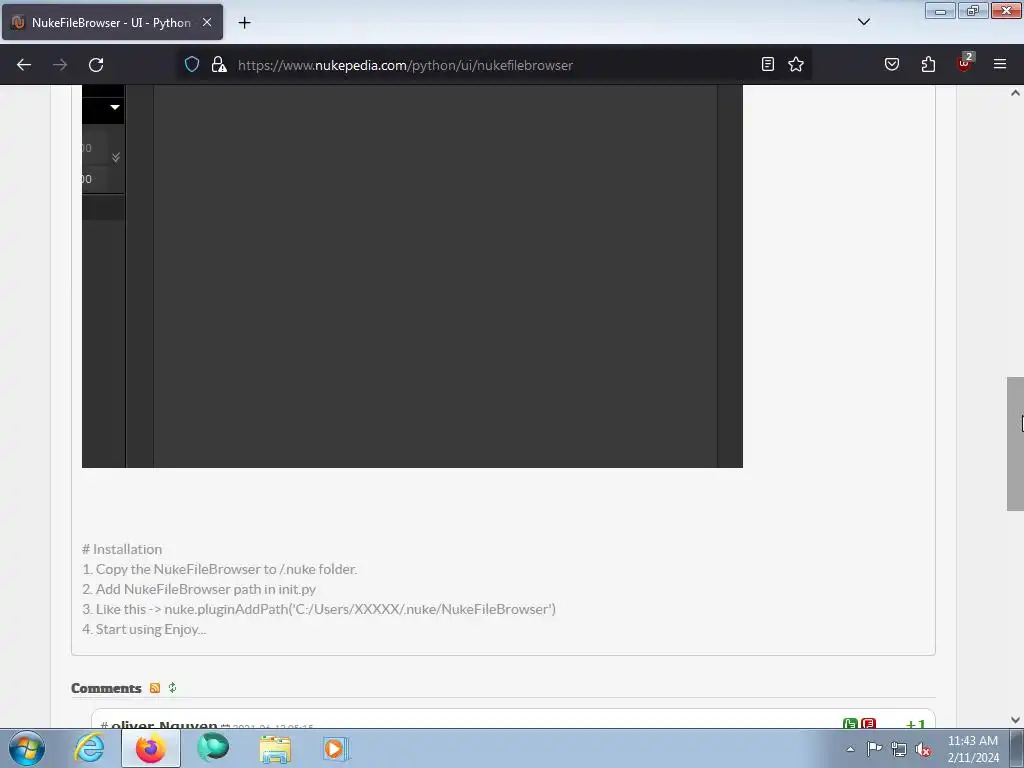1024x768 pixels.
Task: Reload the current Nukepedia page
Action: point(96,65)
